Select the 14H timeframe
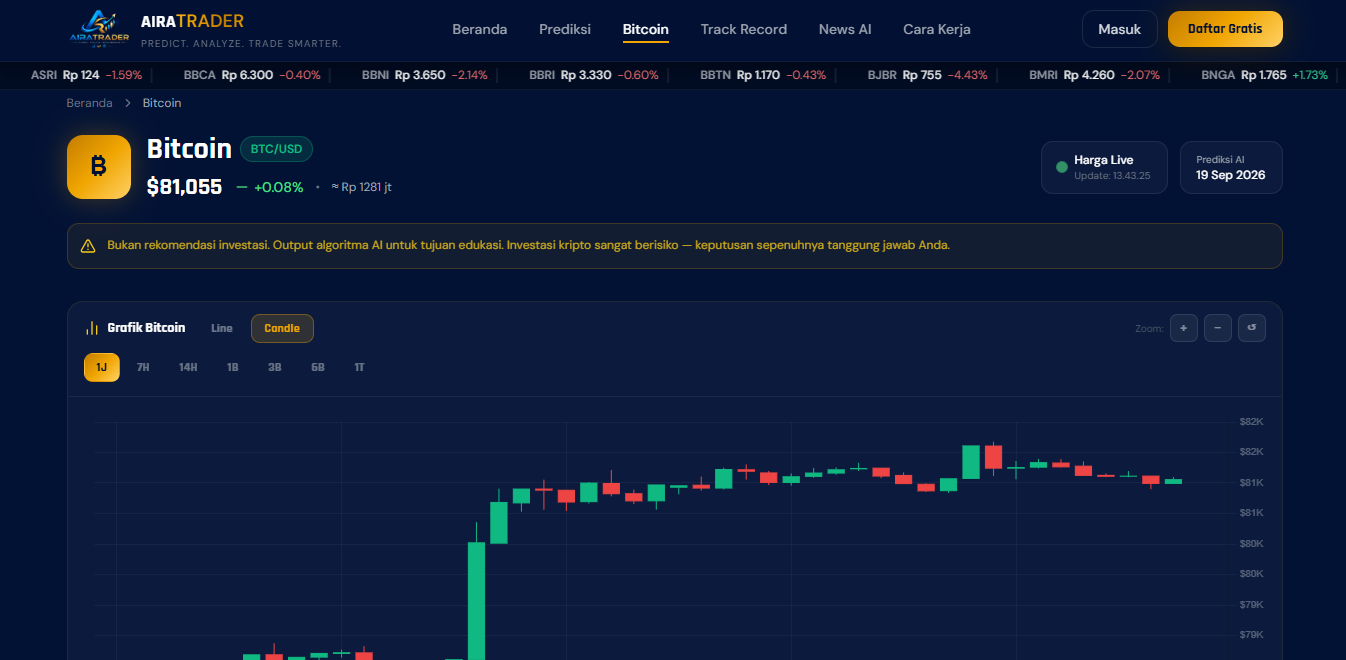 tap(188, 367)
